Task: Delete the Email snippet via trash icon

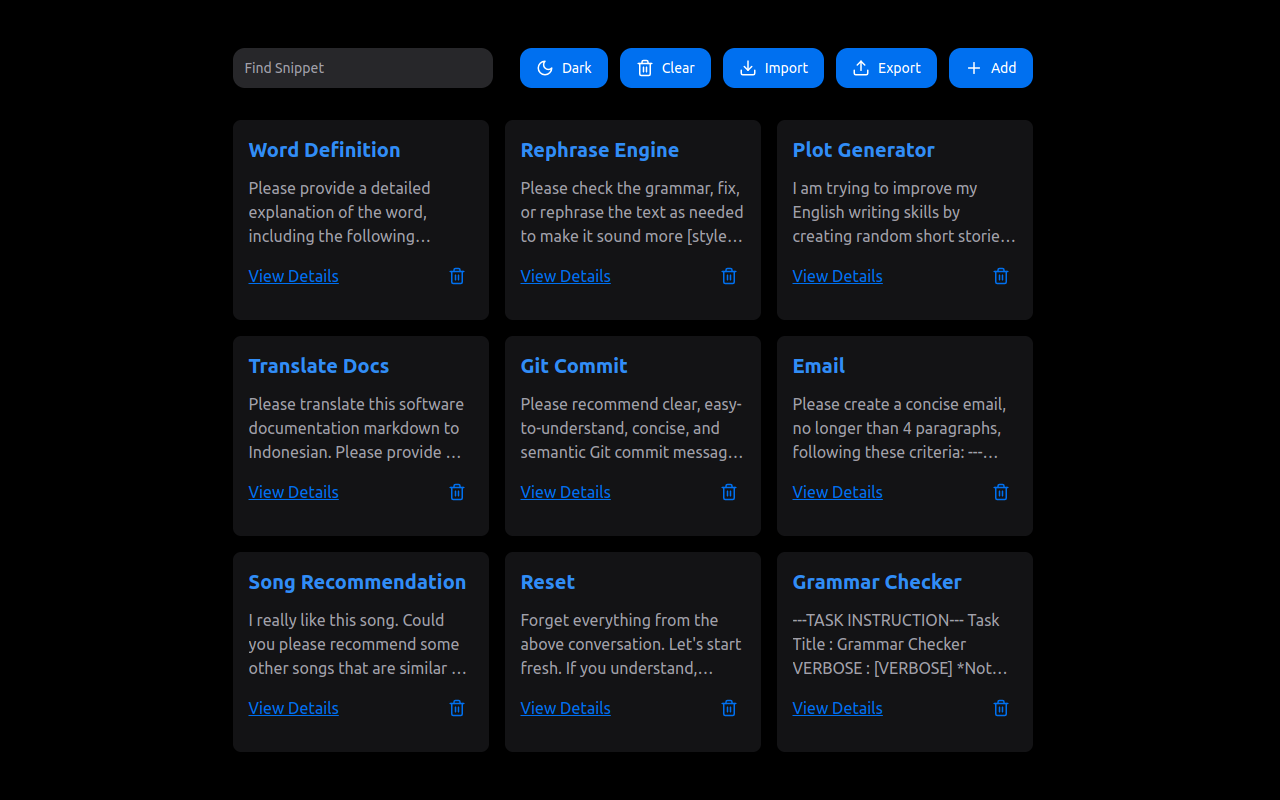Action: [x=1001, y=492]
